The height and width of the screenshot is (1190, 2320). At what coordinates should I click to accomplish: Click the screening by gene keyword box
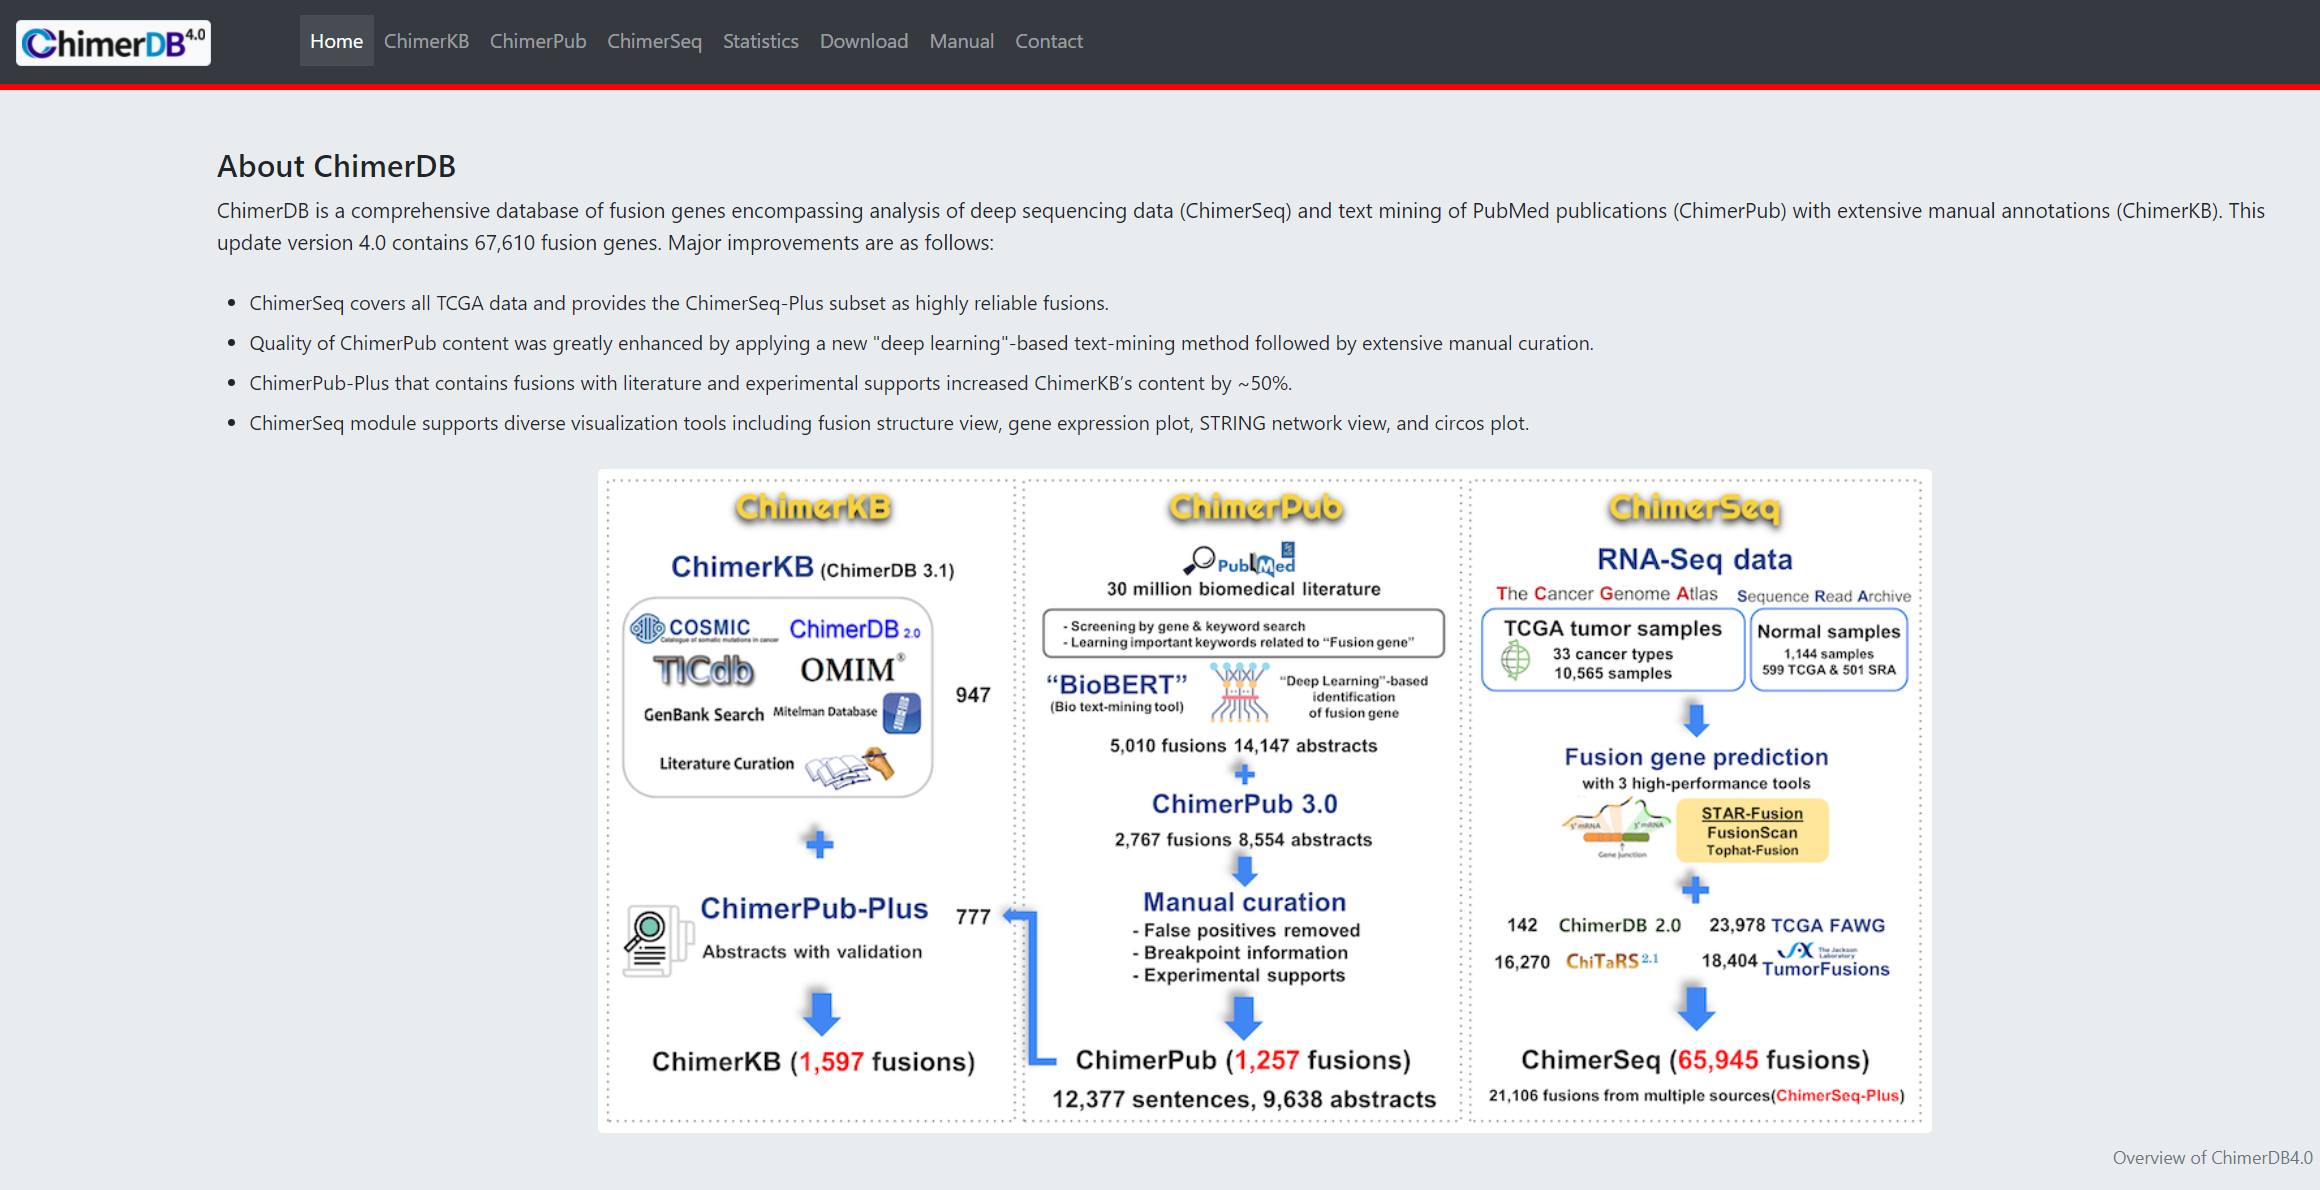(1243, 633)
